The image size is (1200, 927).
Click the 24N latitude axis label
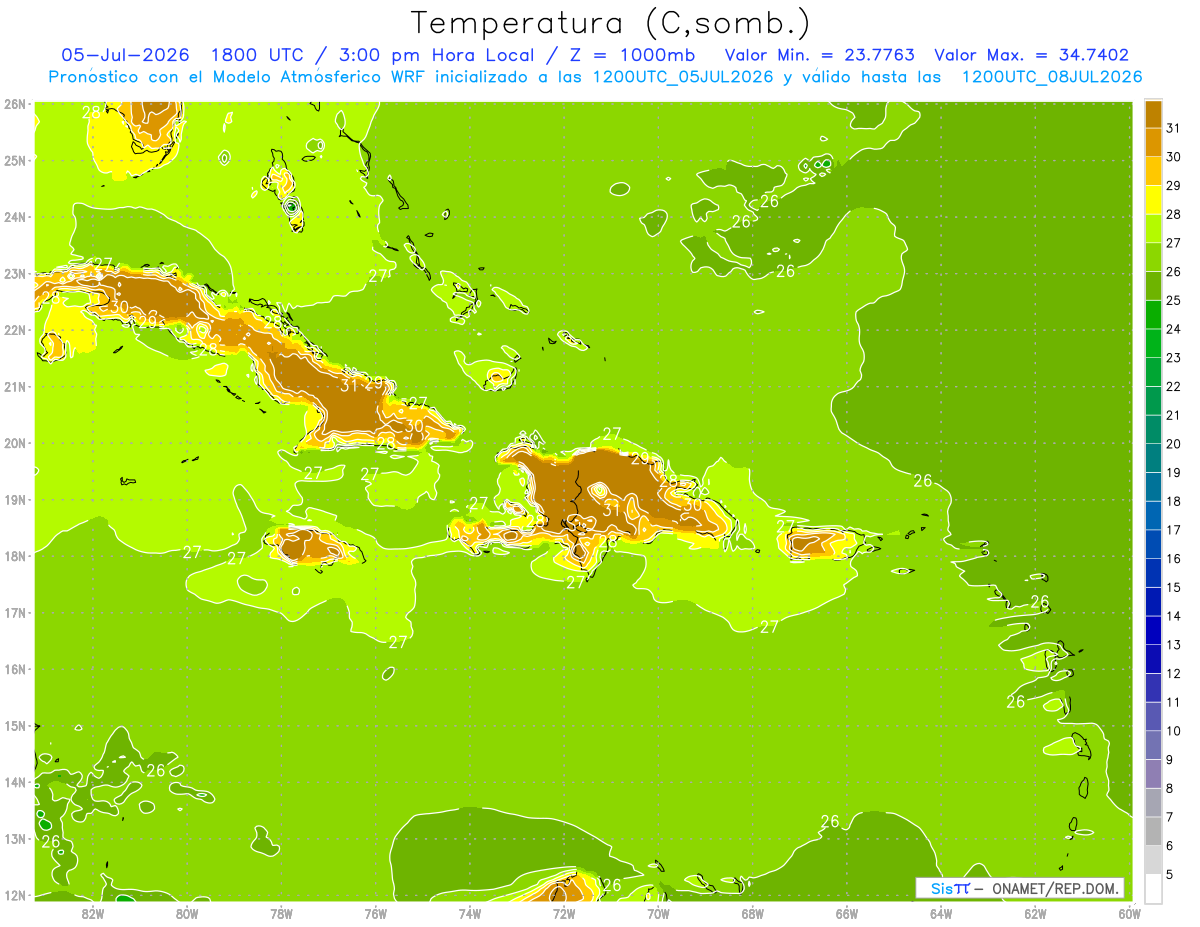(15, 217)
